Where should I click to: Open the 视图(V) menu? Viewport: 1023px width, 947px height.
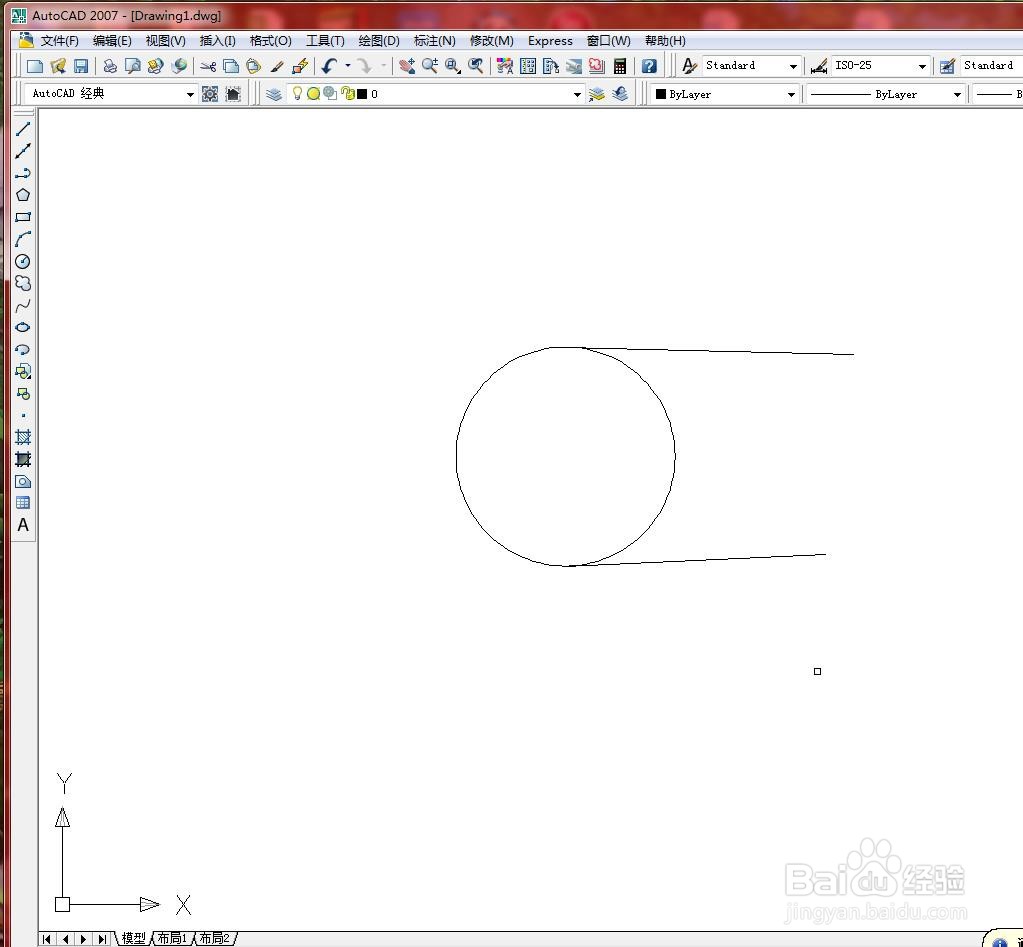point(166,41)
